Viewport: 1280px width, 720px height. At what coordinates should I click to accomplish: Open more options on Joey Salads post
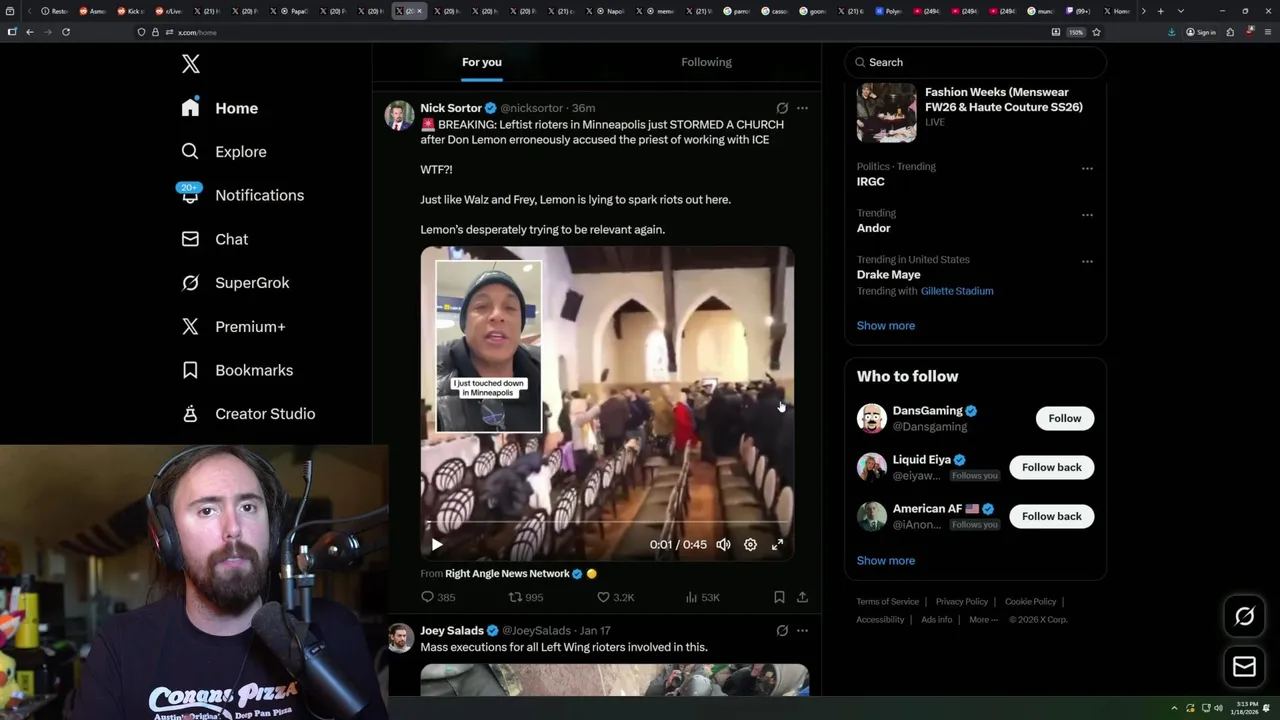[802, 631]
